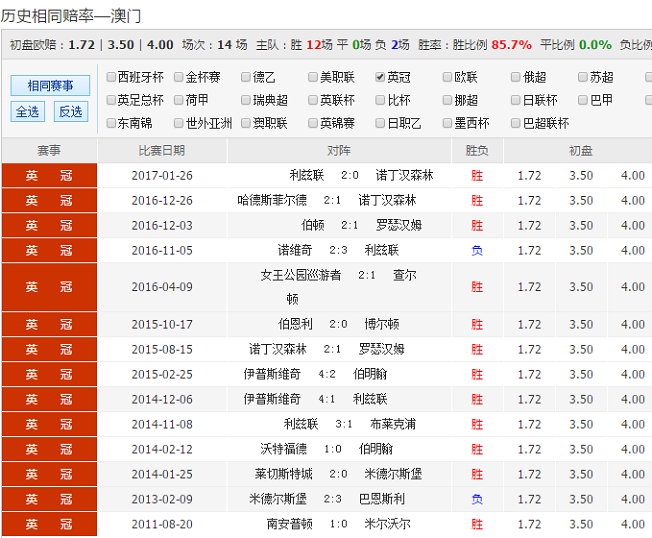Enable the 日联杯 checkbox
The width and height of the screenshot is (652, 538).
point(516,100)
